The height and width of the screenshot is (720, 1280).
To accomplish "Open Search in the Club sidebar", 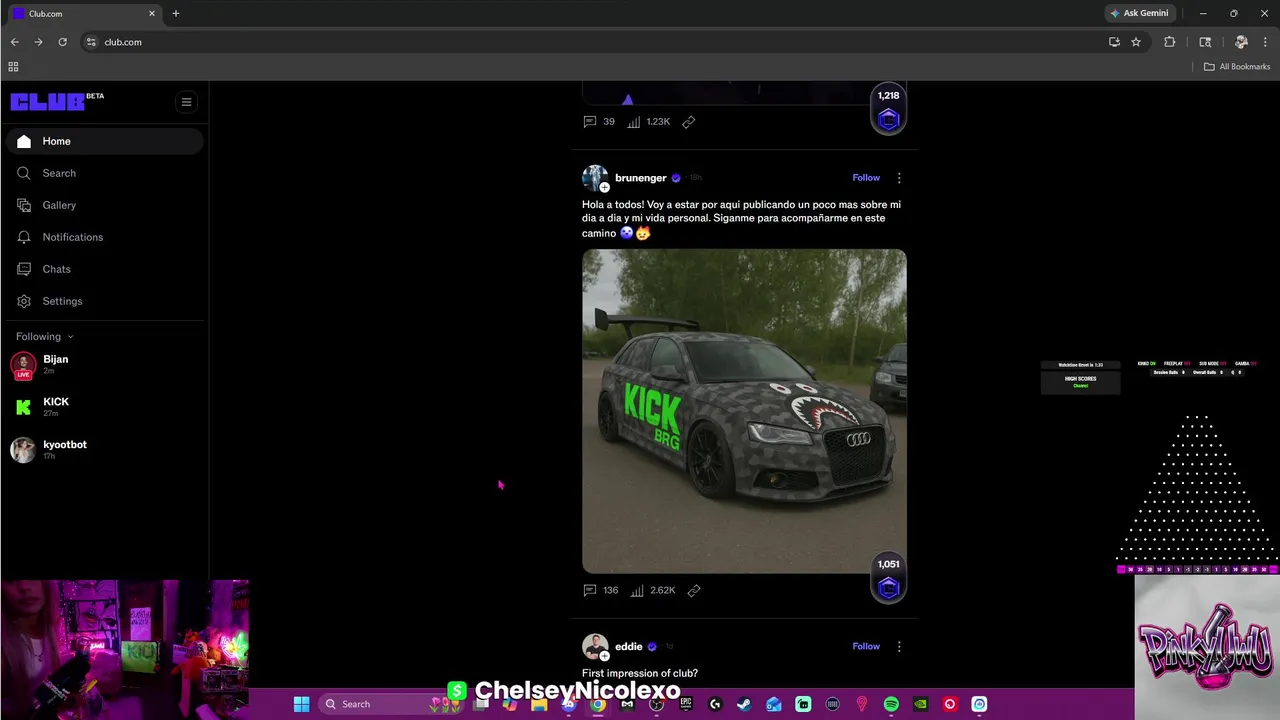I will click(x=104, y=173).
